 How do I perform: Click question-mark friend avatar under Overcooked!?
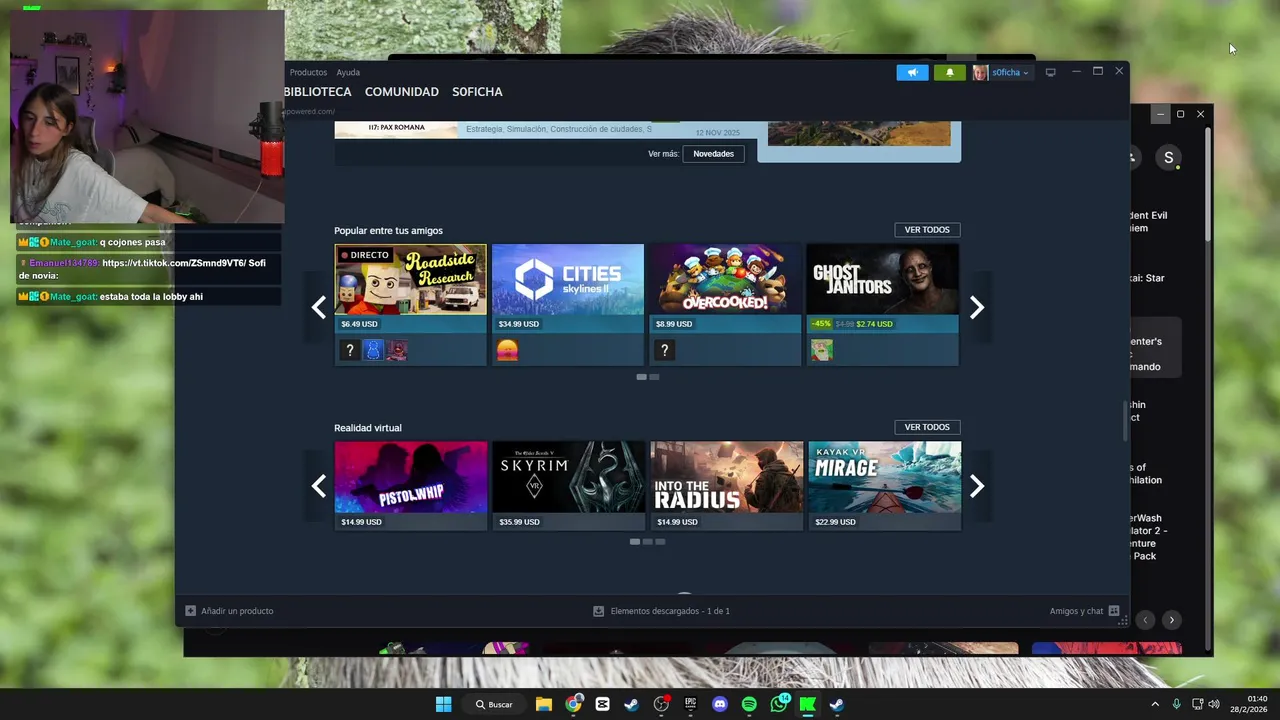click(664, 350)
